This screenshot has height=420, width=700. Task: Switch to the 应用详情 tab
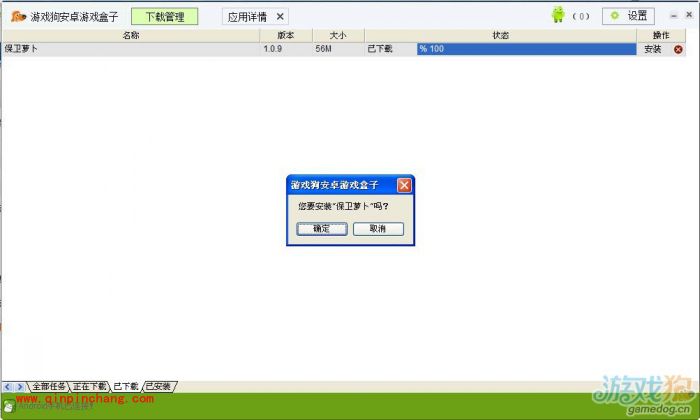click(x=247, y=17)
